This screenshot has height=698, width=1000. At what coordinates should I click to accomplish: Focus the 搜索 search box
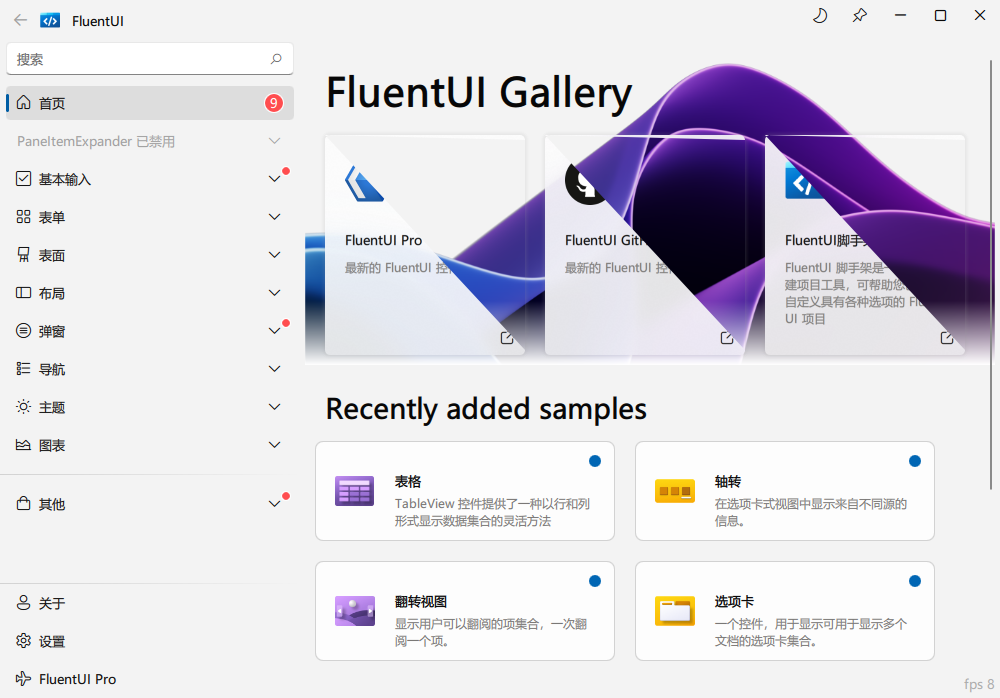150,59
